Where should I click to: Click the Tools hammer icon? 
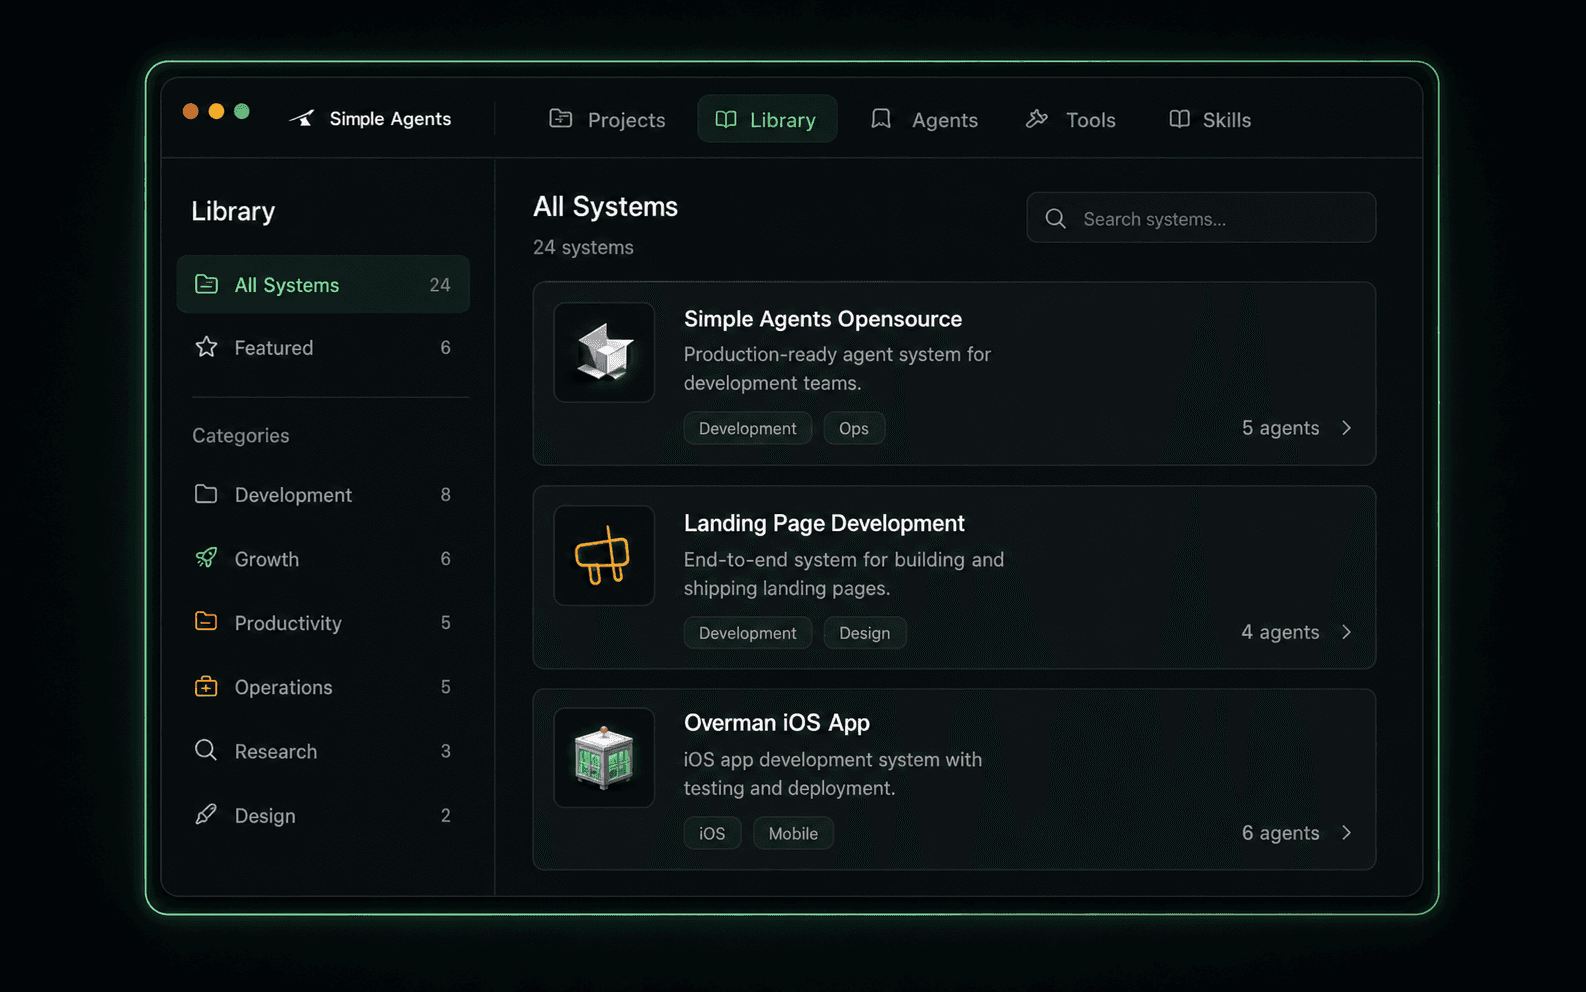(x=1037, y=118)
